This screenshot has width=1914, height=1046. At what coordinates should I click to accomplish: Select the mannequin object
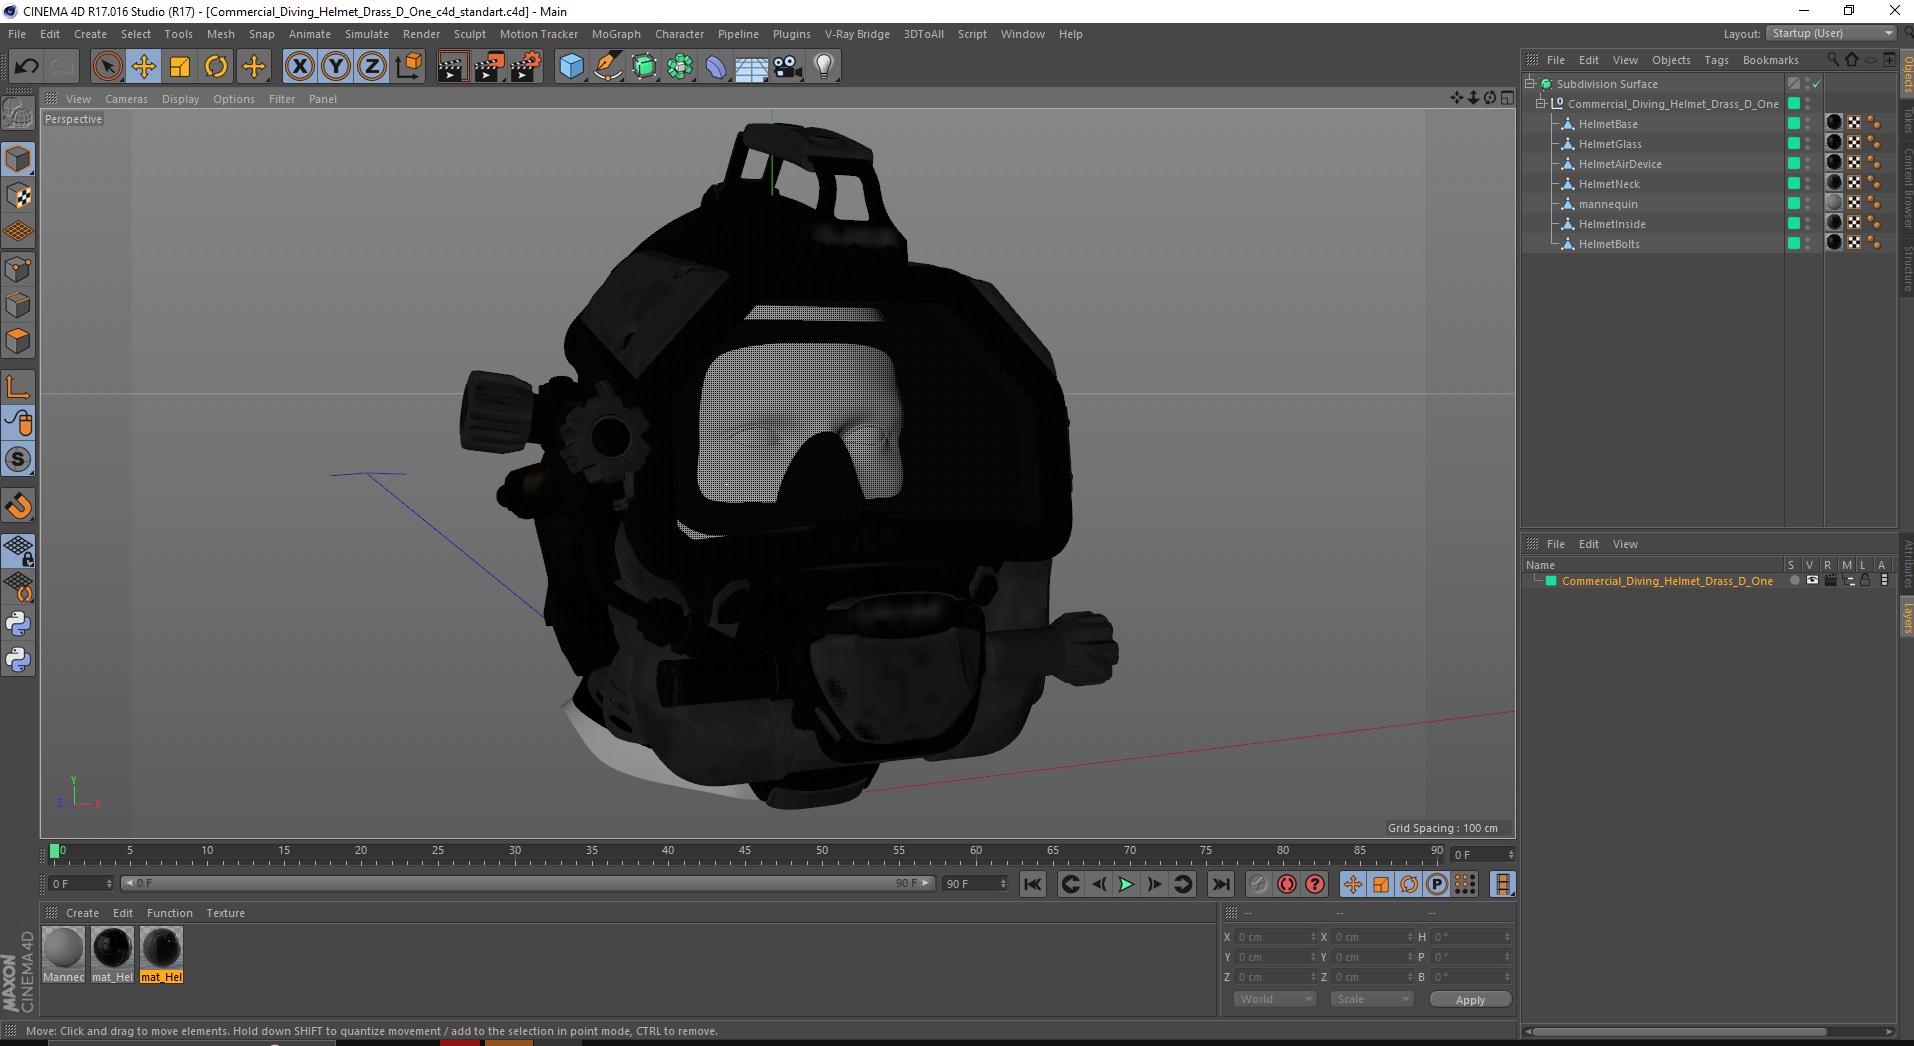click(x=1608, y=204)
